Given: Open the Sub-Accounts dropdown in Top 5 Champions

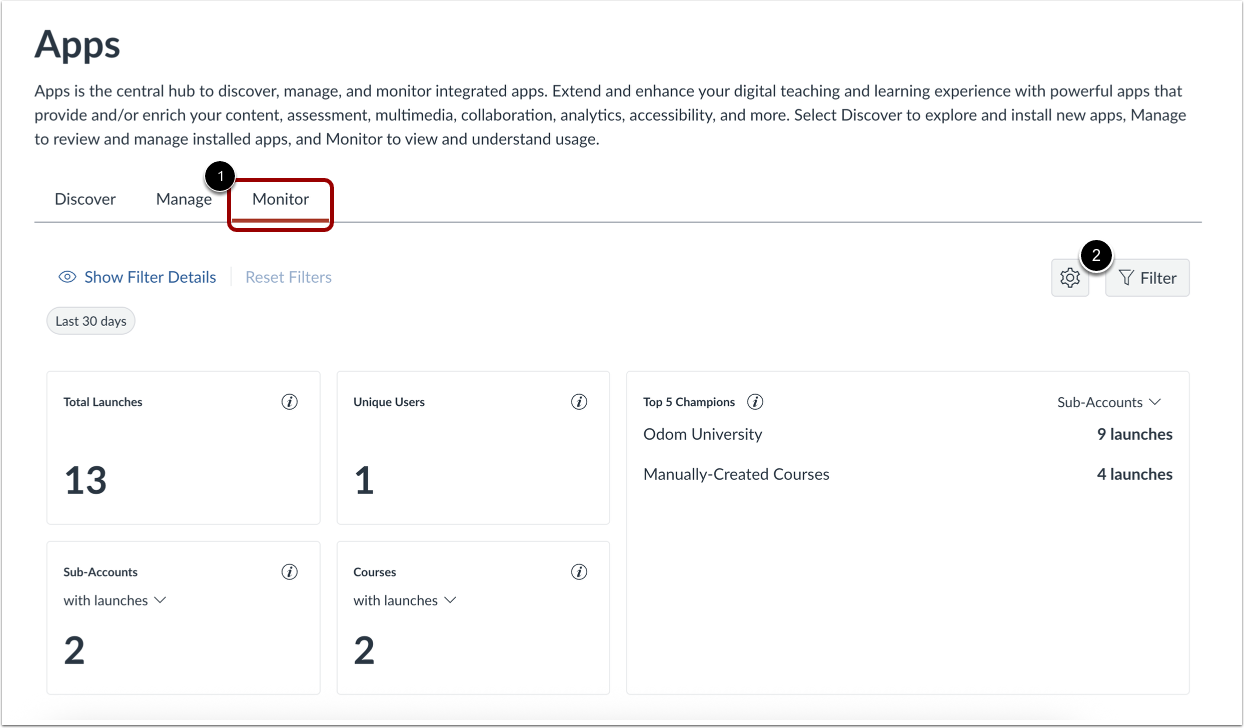Looking at the screenshot, I should click(x=1109, y=401).
